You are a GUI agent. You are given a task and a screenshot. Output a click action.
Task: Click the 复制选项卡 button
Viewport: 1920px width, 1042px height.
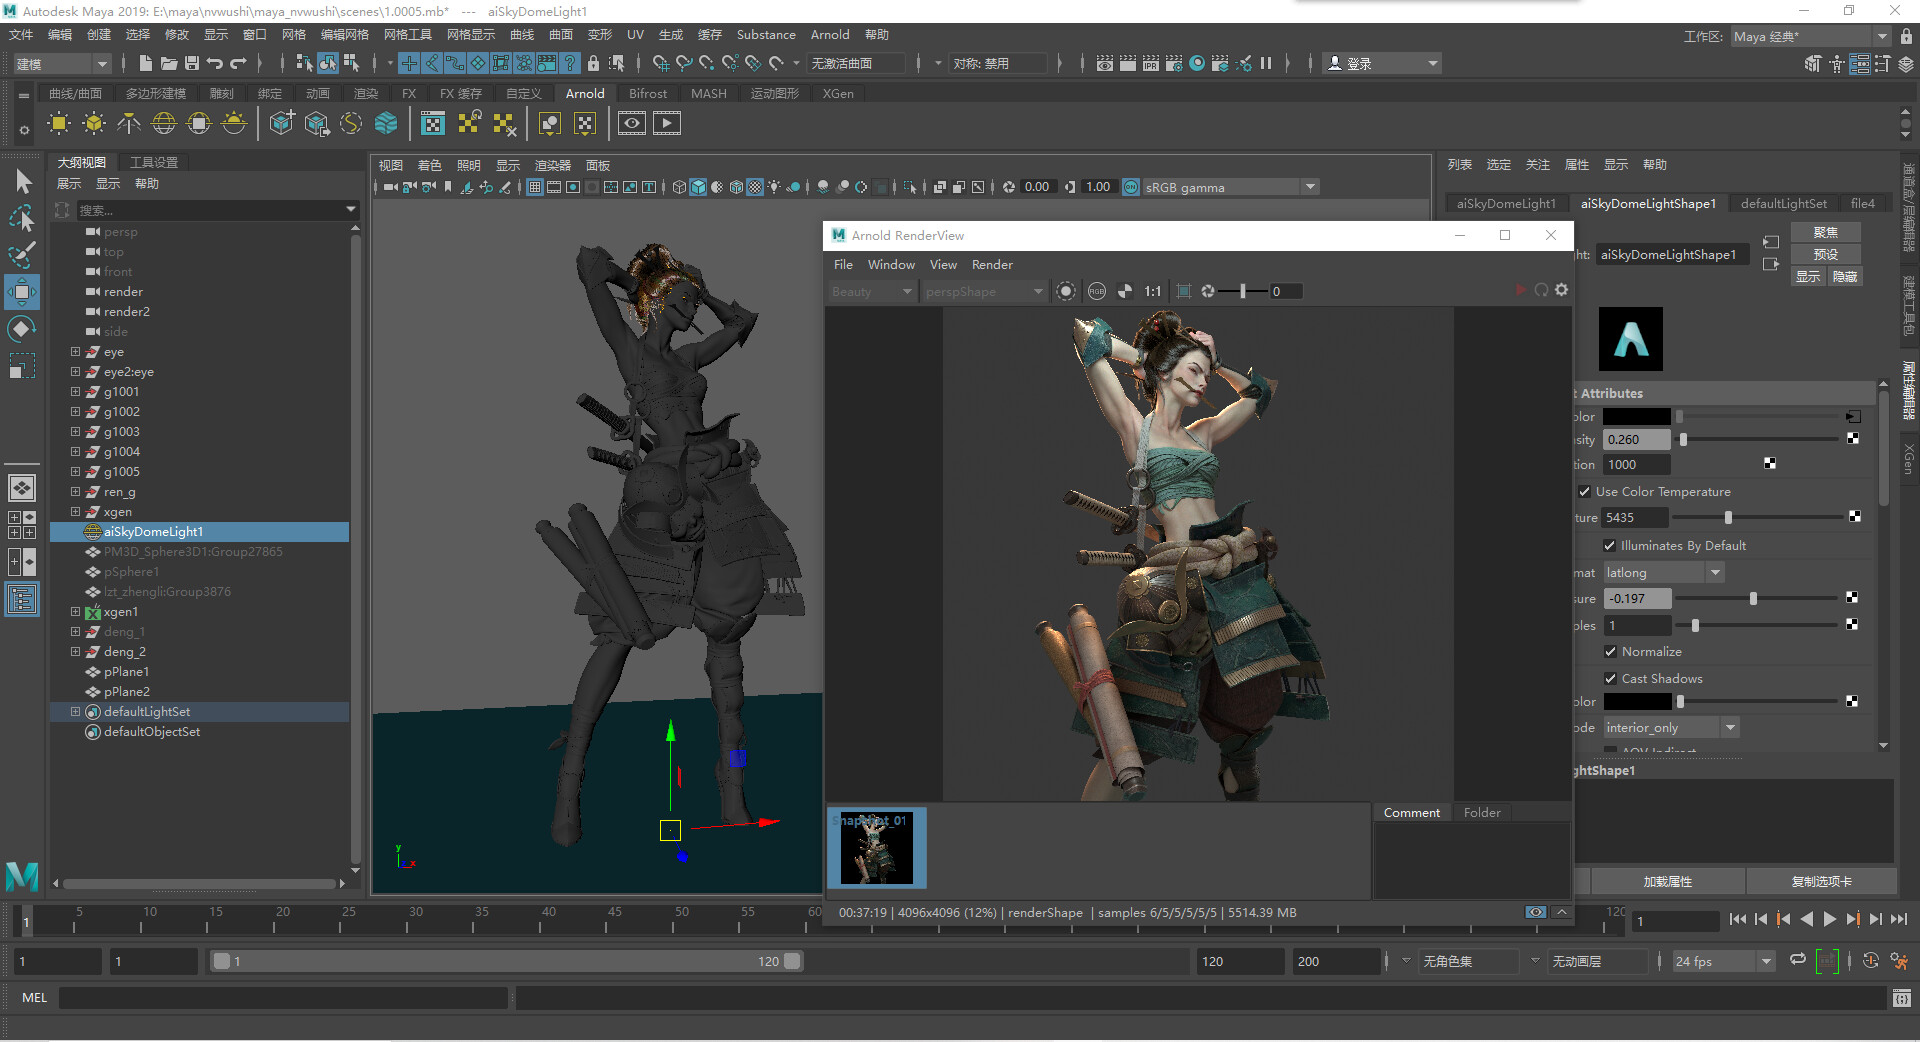point(1821,881)
